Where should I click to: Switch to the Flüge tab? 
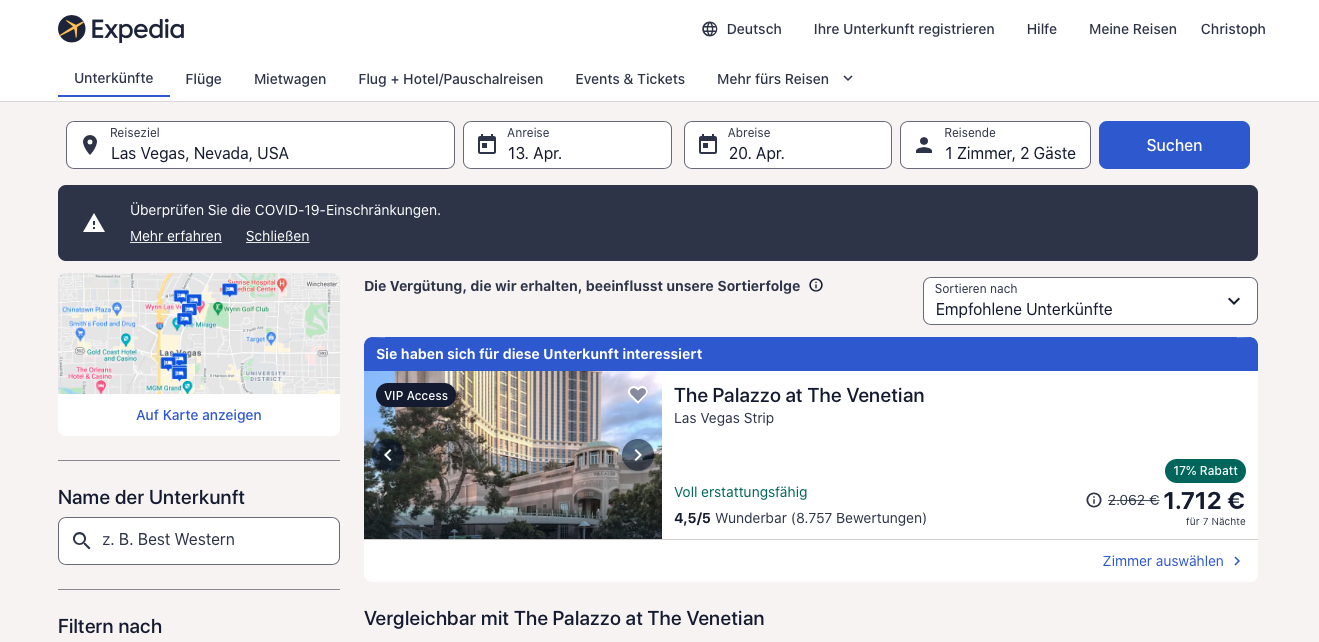click(203, 79)
